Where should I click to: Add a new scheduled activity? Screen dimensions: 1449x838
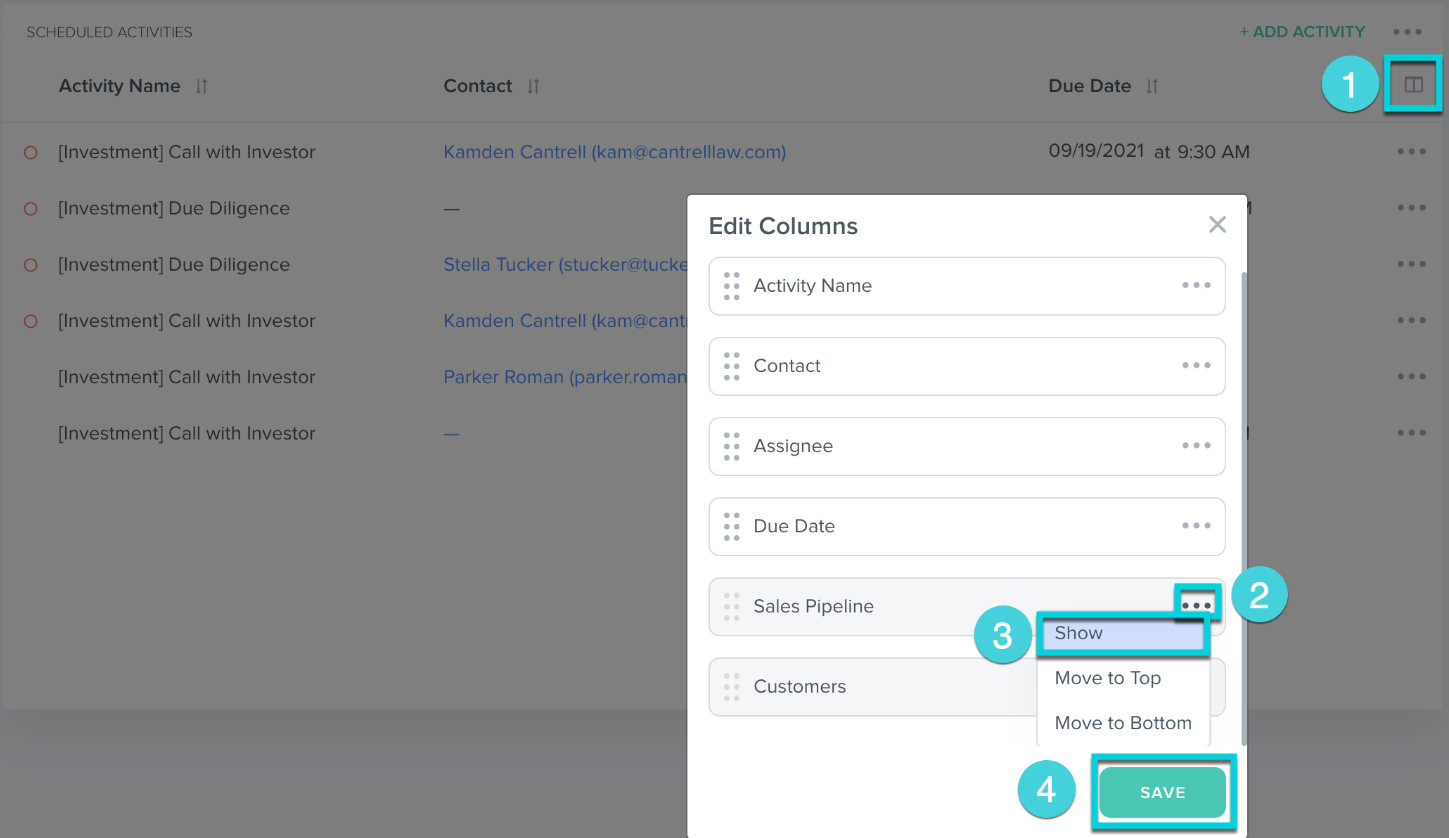[x=1302, y=32]
